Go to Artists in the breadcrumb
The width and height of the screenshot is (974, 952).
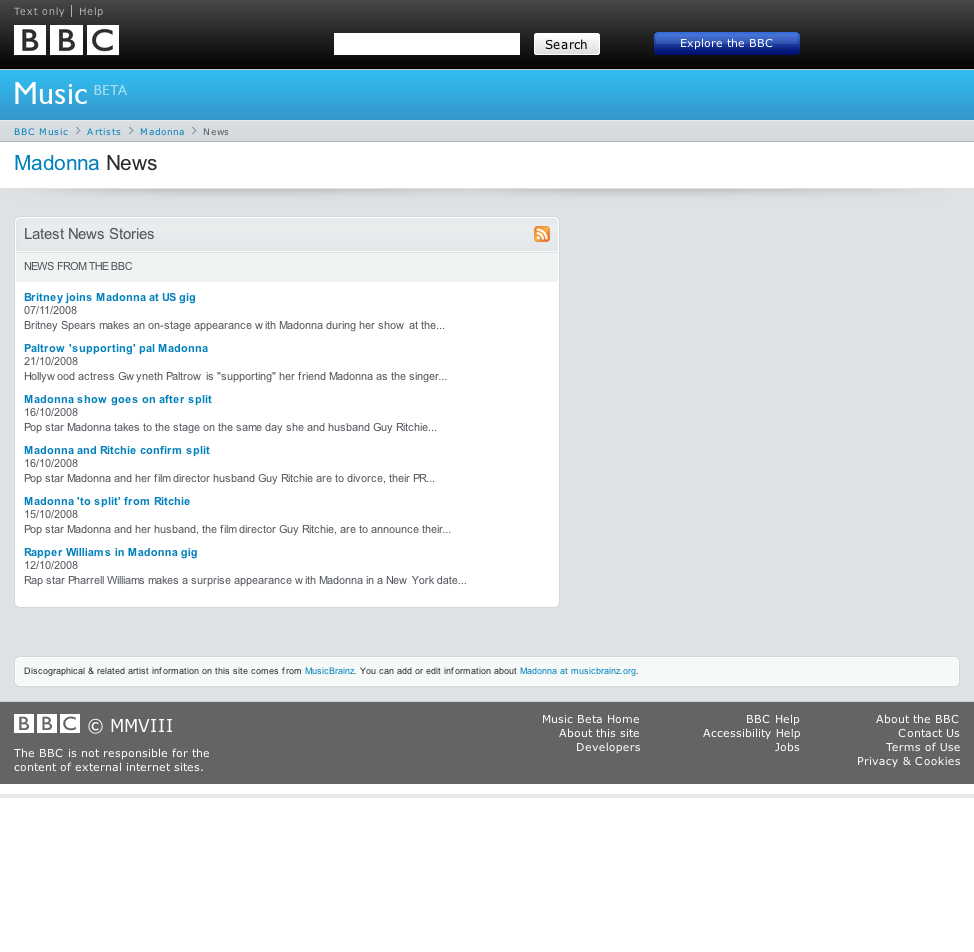click(104, 132)
